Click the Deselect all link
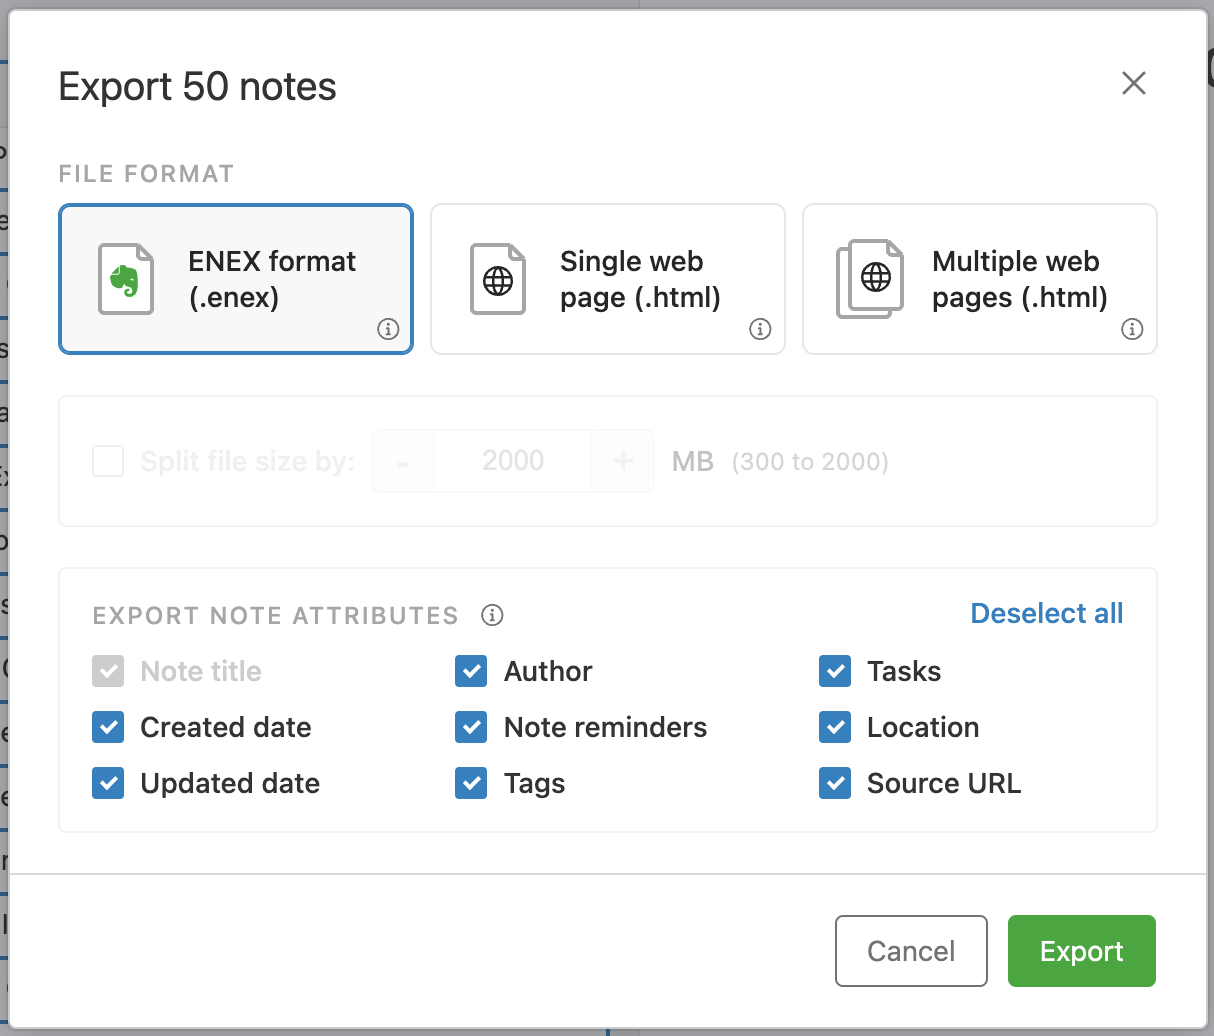The height and width of the screenshot is (1036, 1214). [x=1046, y=613]
